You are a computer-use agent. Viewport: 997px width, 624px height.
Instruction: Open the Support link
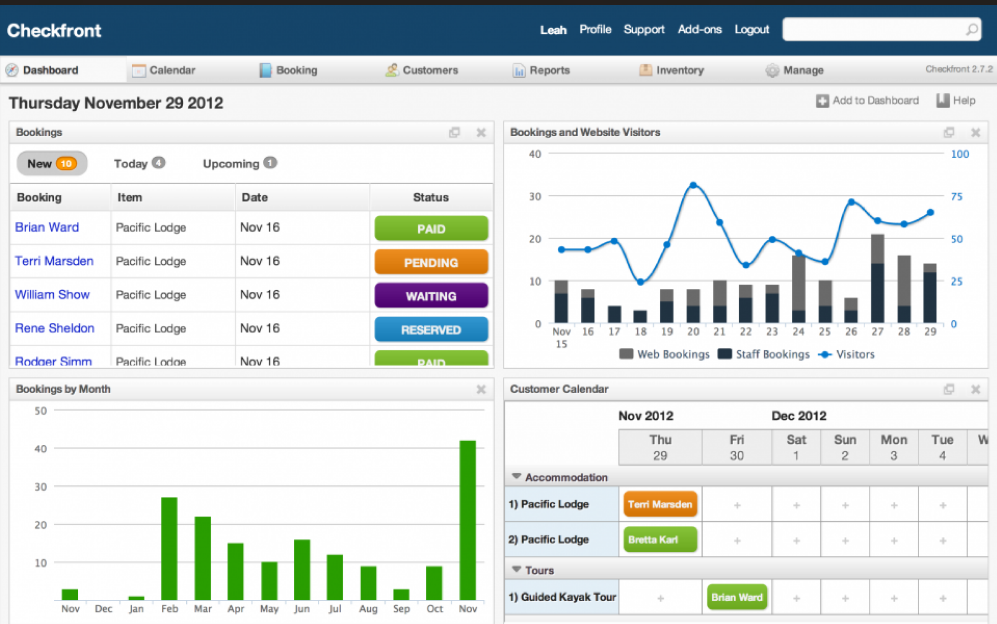coord(643,29)
